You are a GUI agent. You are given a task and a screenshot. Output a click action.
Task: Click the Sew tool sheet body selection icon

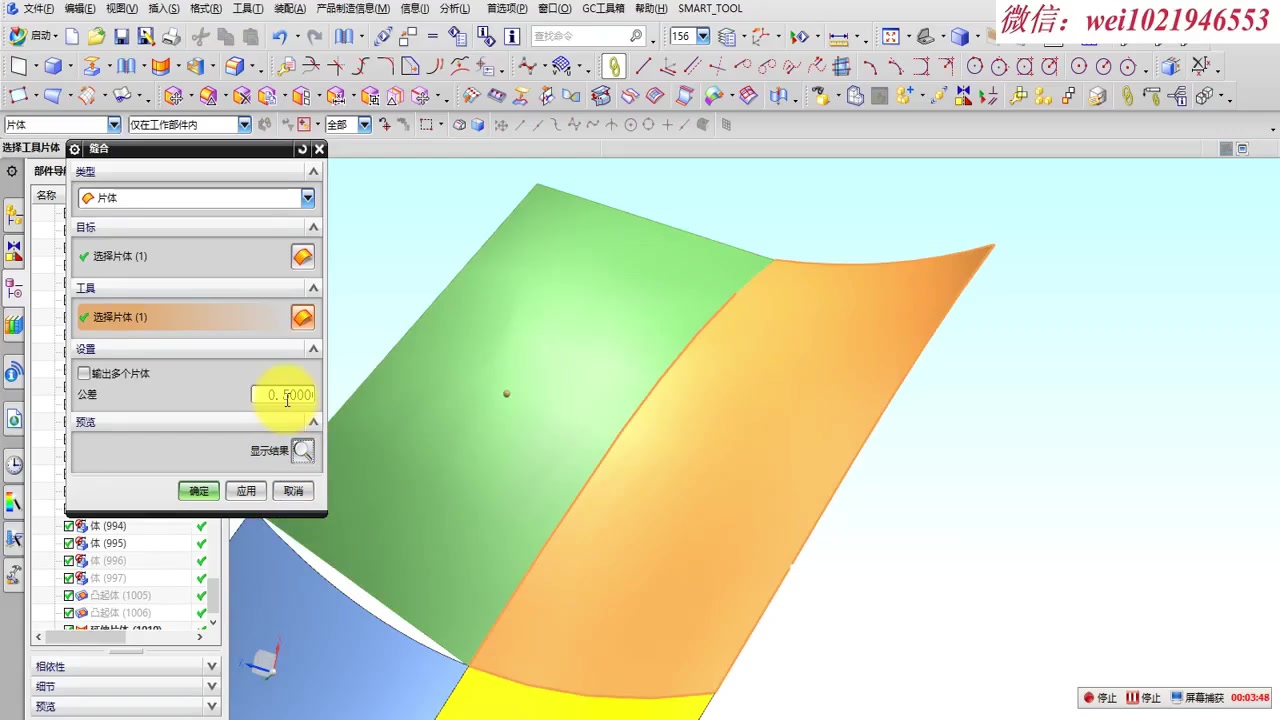pyautogui.click(x=302, y=317)
